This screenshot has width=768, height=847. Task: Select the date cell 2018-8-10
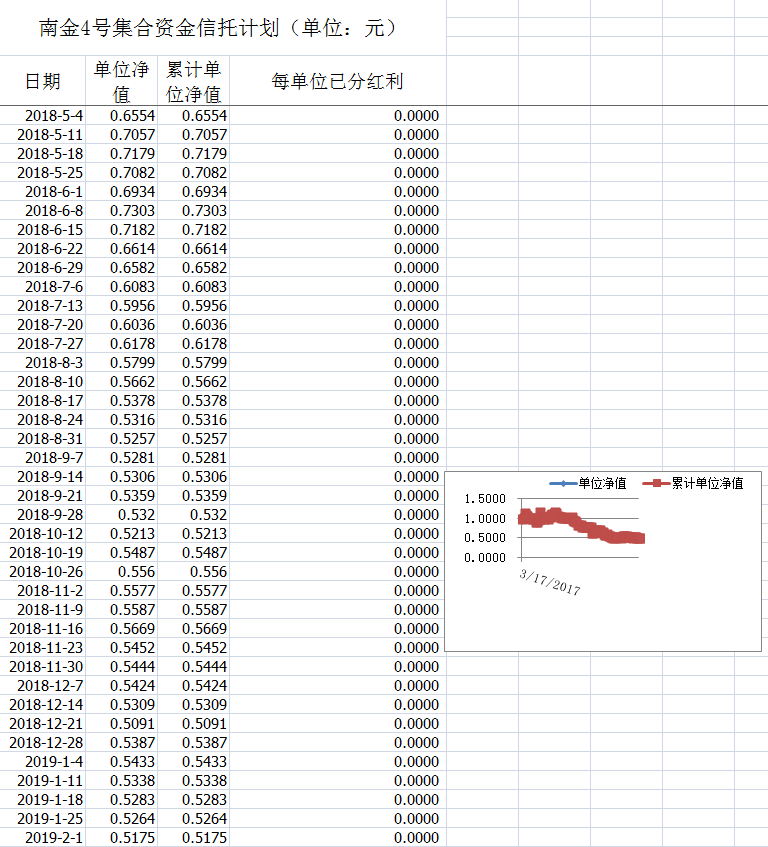(x=43, y=381)
